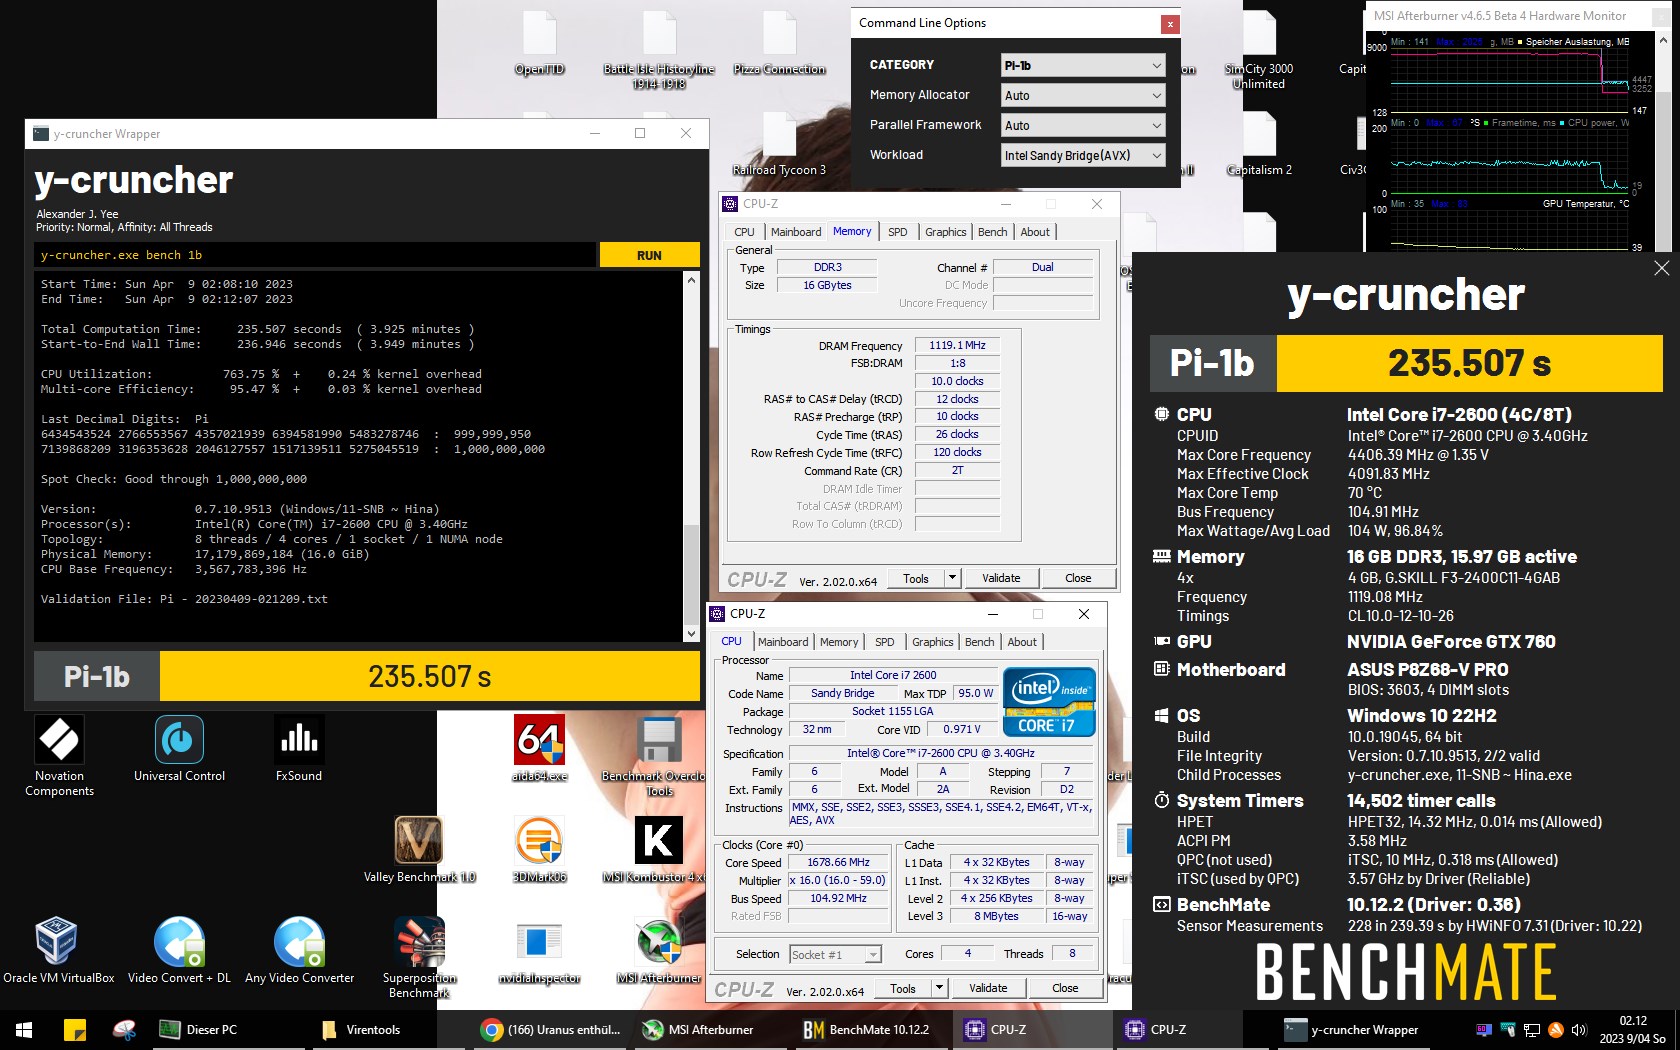Expand Parallel Framework dropdown
Image resolution: width=1680 pixels, height=1050 pixels.
click(x=1082, y=125)
